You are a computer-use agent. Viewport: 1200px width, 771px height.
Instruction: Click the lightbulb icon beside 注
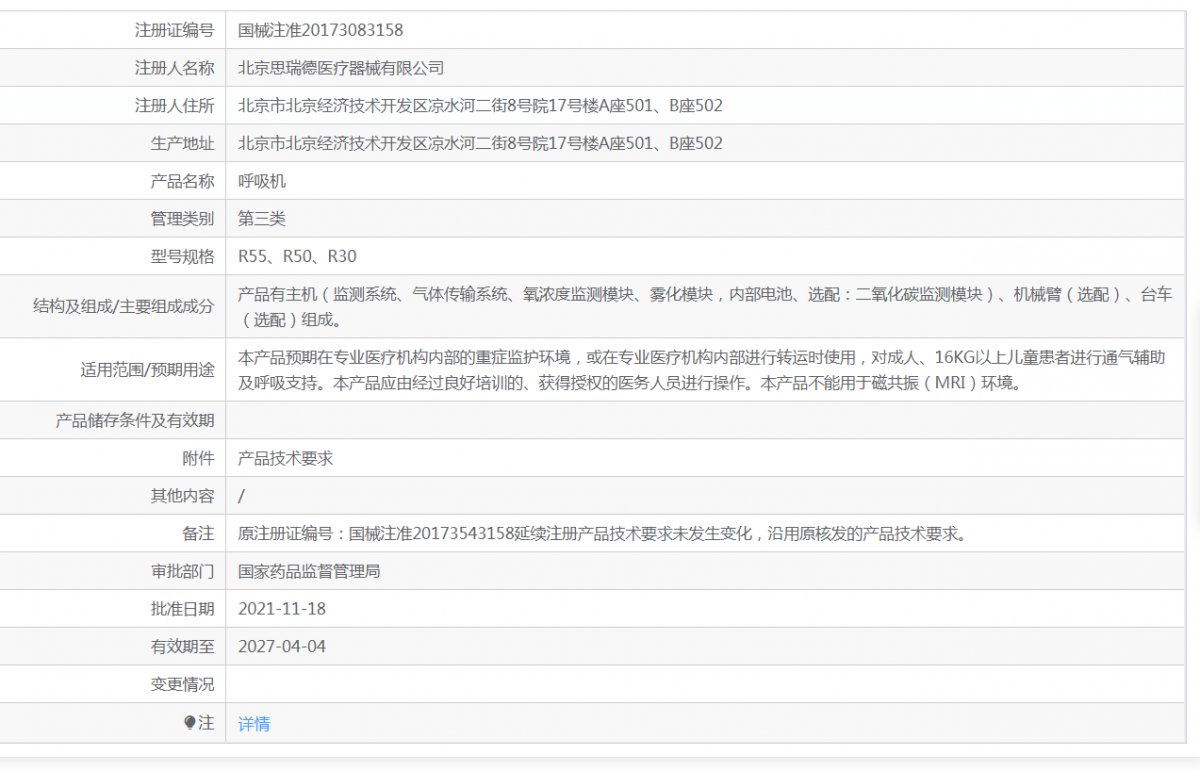190,723
